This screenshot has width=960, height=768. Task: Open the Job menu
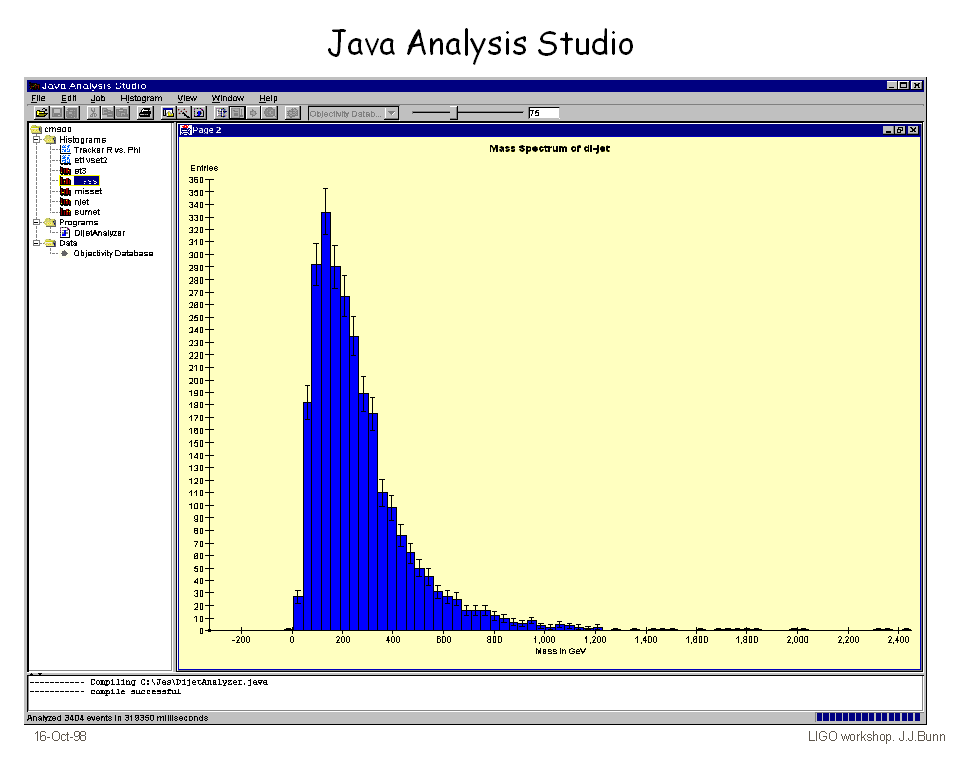[98, 98]
